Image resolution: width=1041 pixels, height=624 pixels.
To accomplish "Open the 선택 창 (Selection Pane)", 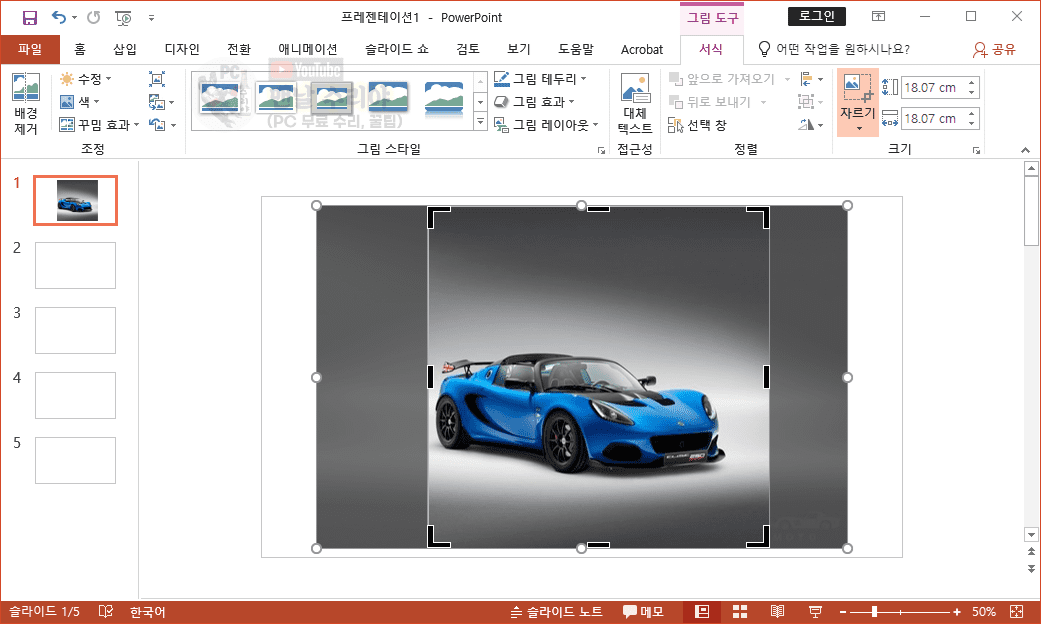I will click(698, 125).
